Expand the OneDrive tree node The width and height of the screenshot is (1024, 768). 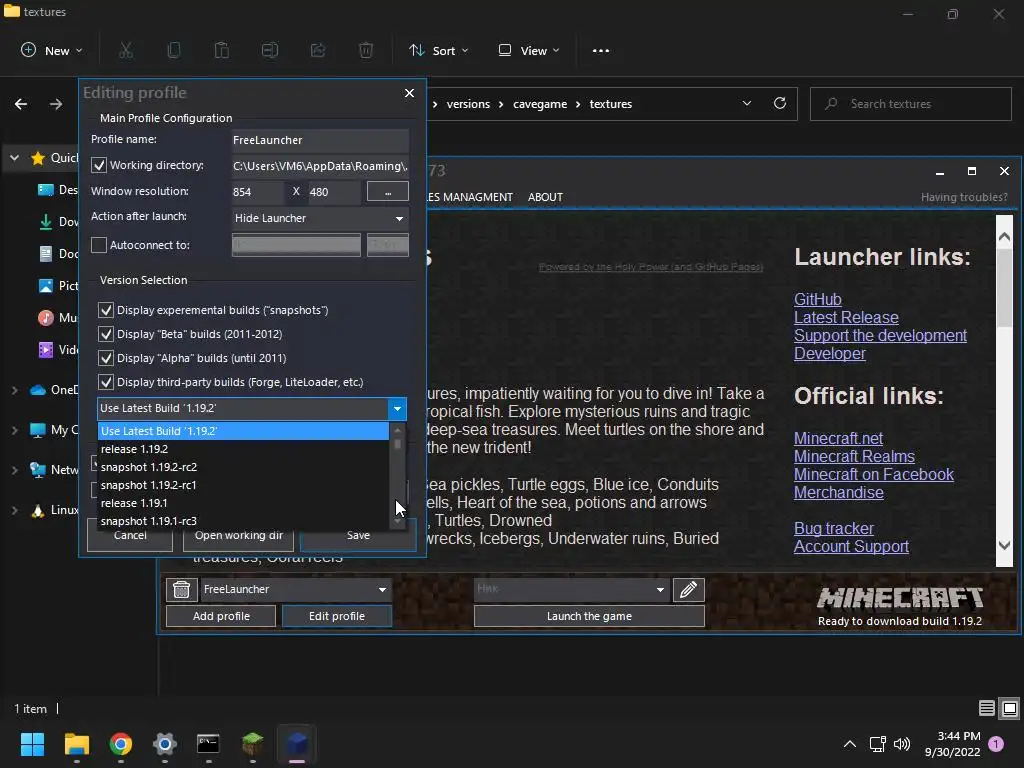[x=14, y=390]
